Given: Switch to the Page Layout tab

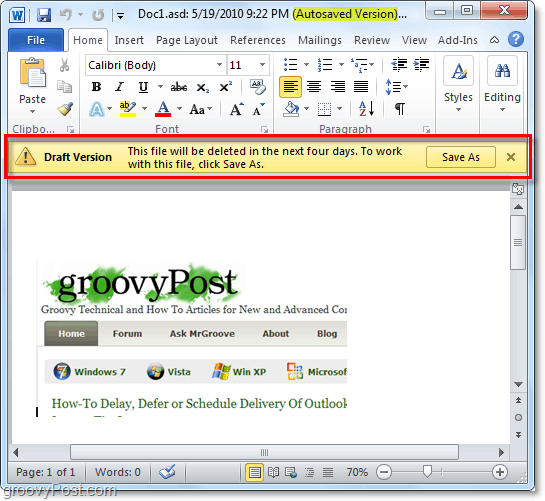Looking at the screenshot, I should (187, 40).
